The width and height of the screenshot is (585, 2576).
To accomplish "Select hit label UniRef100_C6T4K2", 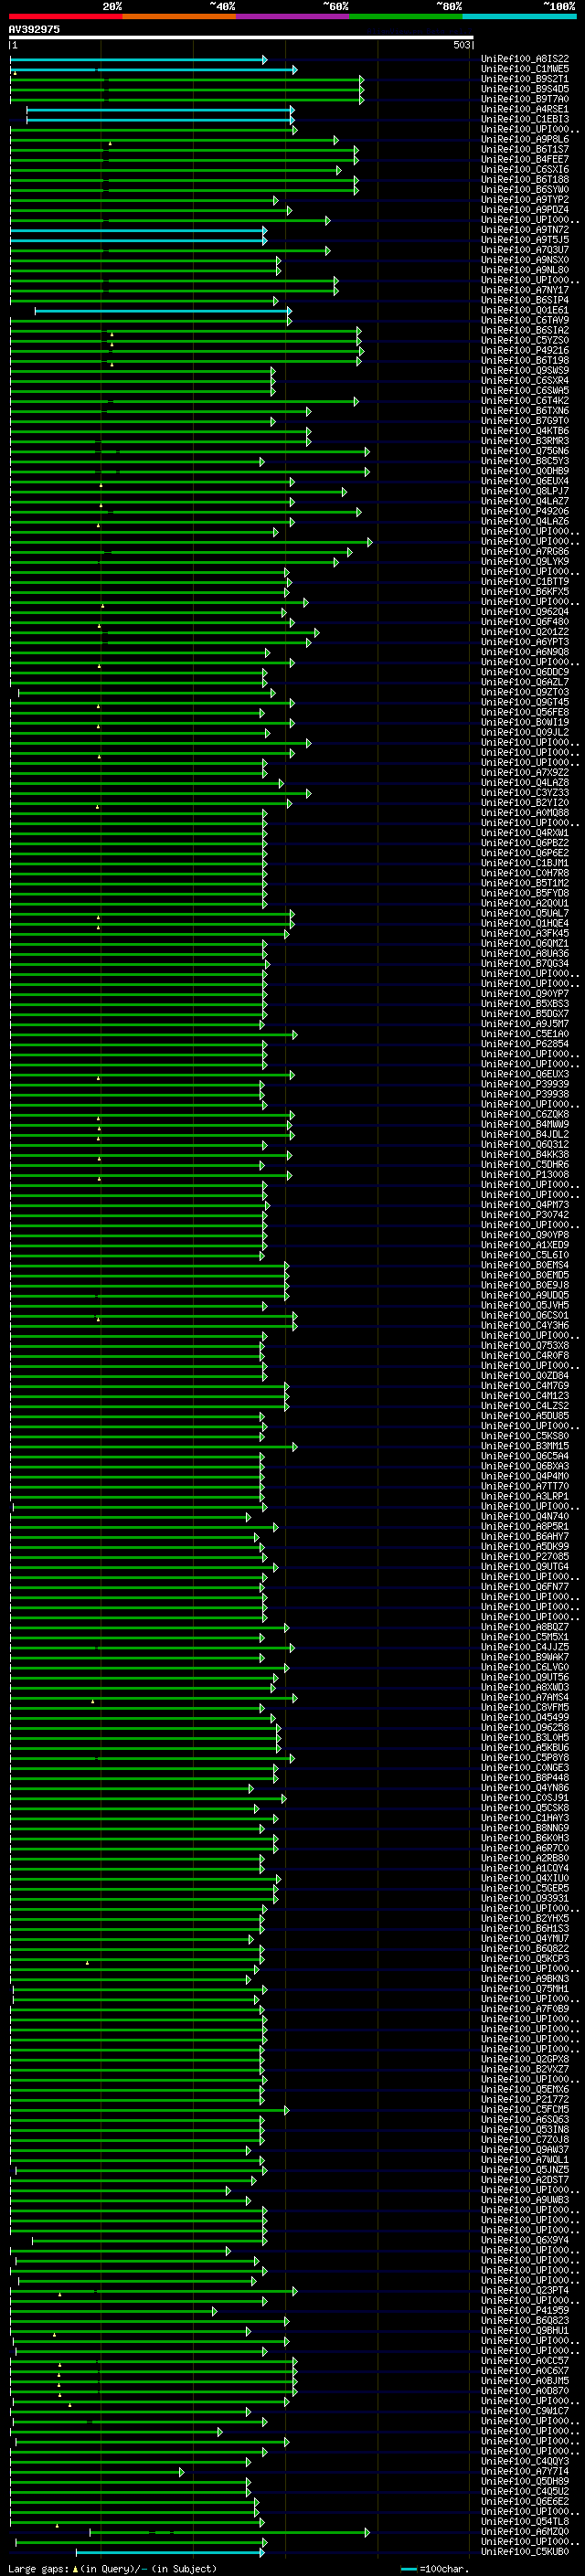I will tap(525, 401).
